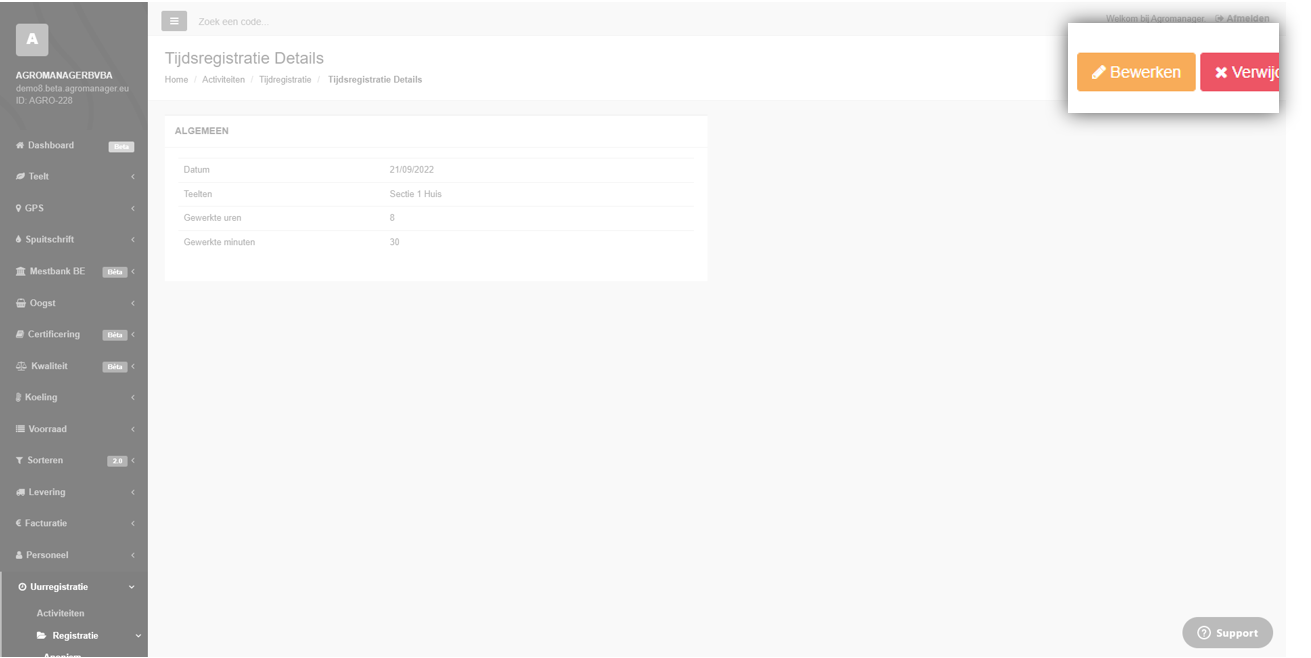The image size is (1311, 658).
Task: Click the Mestbank BE bank icon
Action: coord(21,272)
